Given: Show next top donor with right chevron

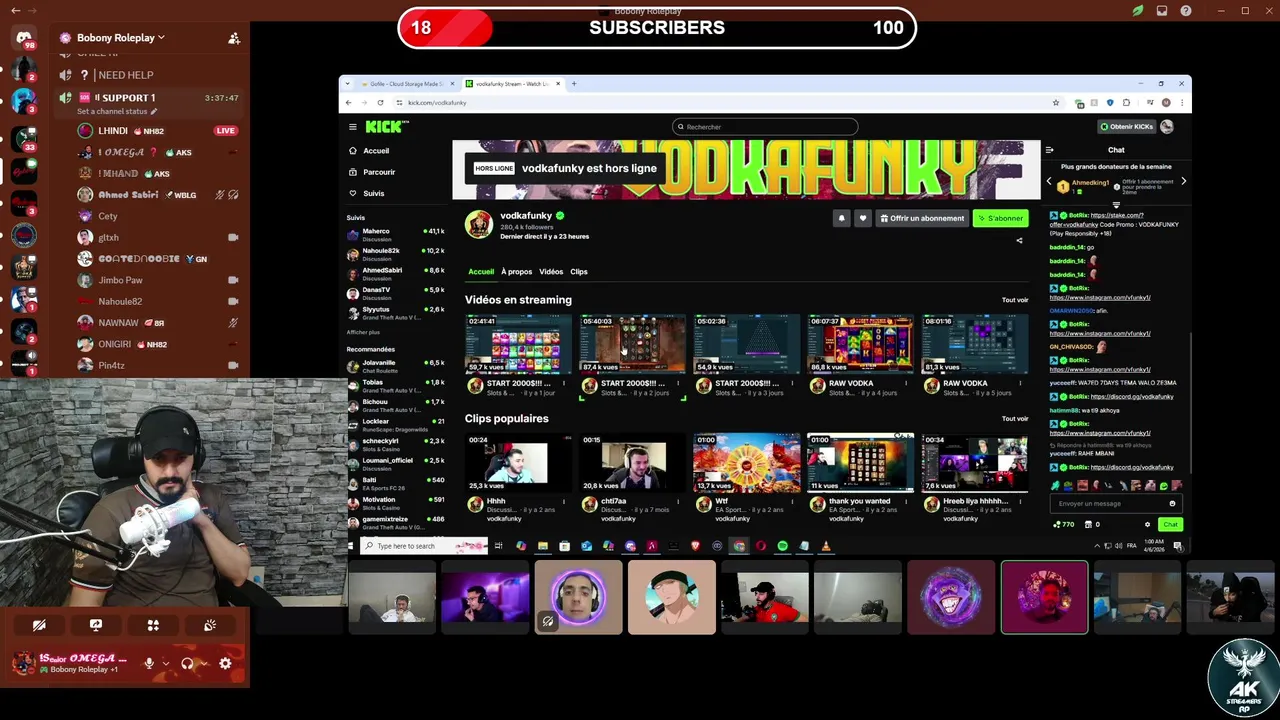Looking at the screenshot, I should click(x=1183, y=181).
